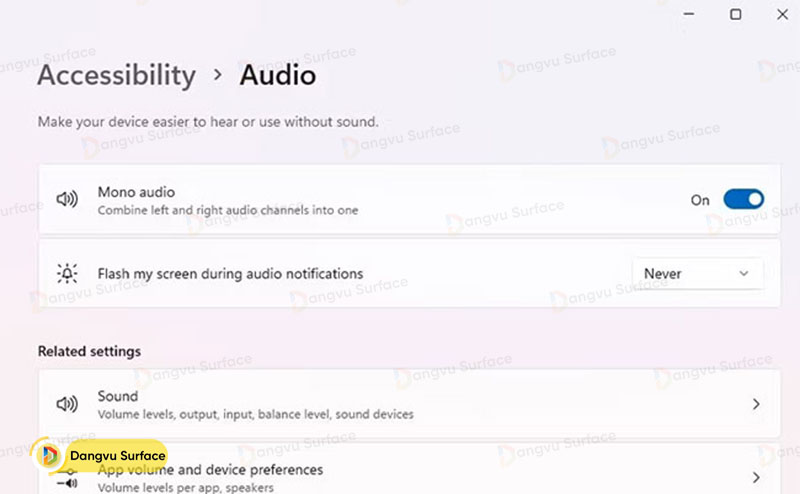Close the Settings window
Image resolution: width=800 pixels, height=494 pixels.
[781, 14]
